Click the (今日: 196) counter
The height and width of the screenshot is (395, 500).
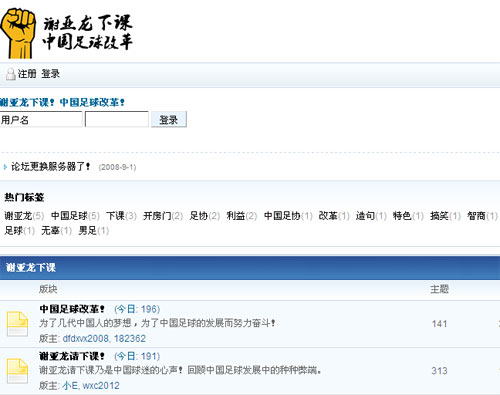point(137,309)
